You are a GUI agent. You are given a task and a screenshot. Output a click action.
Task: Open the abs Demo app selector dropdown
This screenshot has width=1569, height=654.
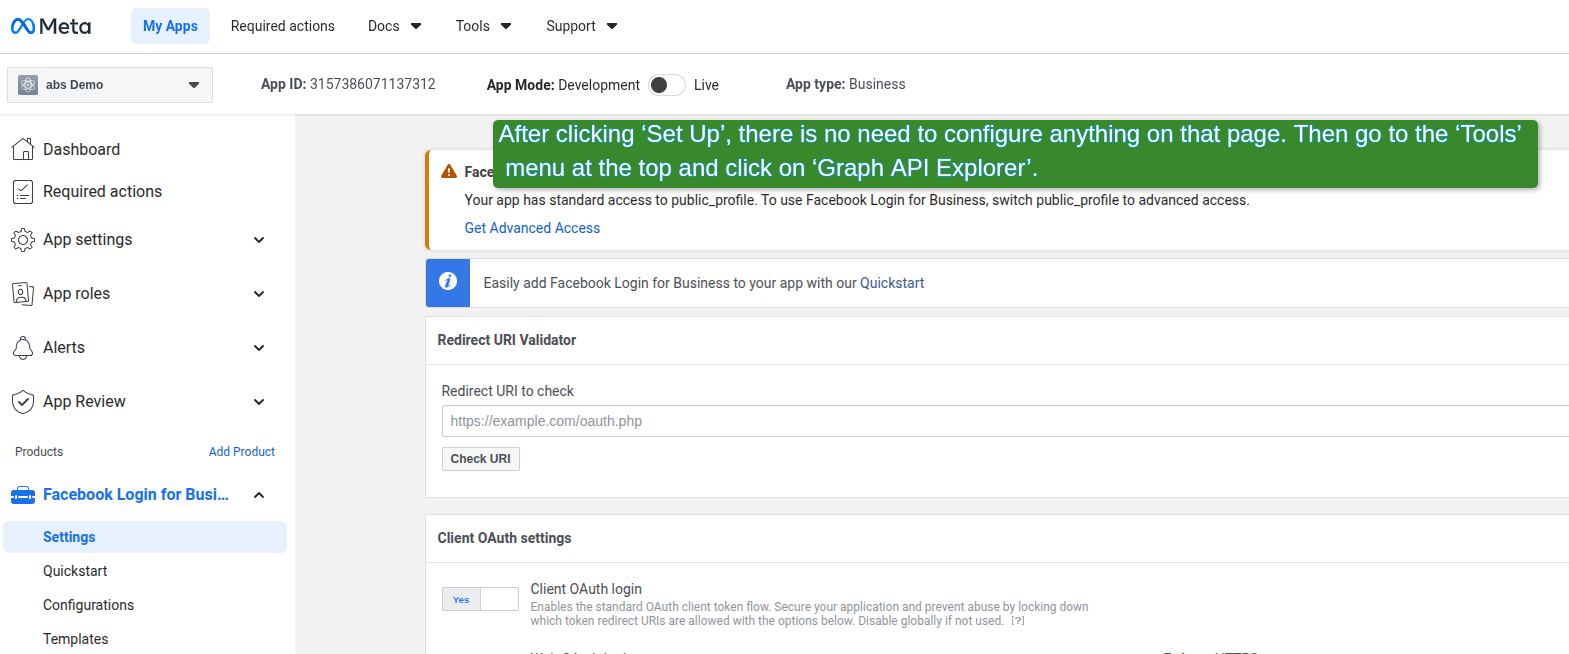tap(110, 85)
